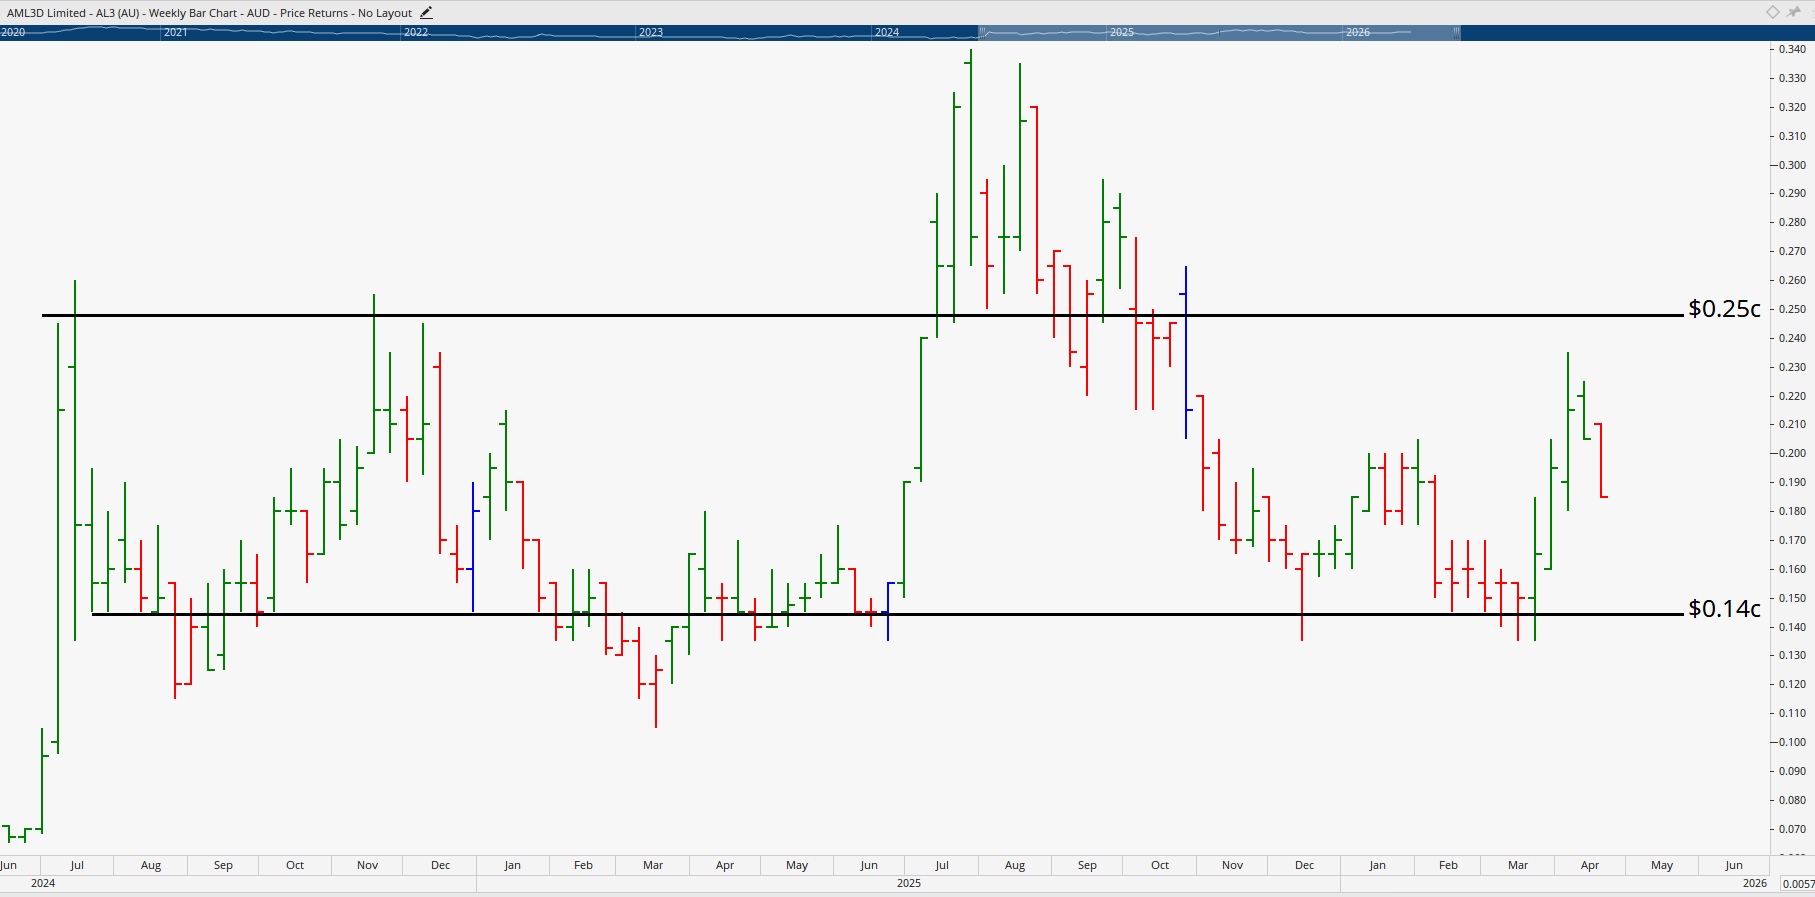This screenshot has height=897, width=1815.
Task: Click the 0.100 price axis label
Action: (1792, 742)
